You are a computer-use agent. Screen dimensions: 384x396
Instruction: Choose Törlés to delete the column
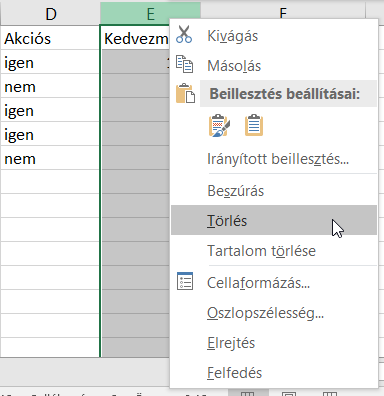click(x=274, y=220)
